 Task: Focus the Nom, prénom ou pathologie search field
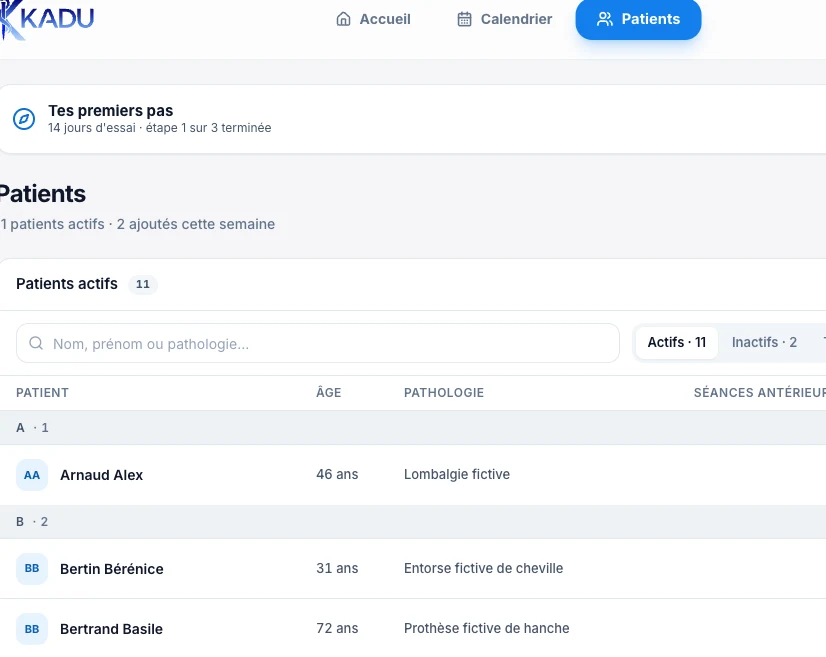coord(318,343)
